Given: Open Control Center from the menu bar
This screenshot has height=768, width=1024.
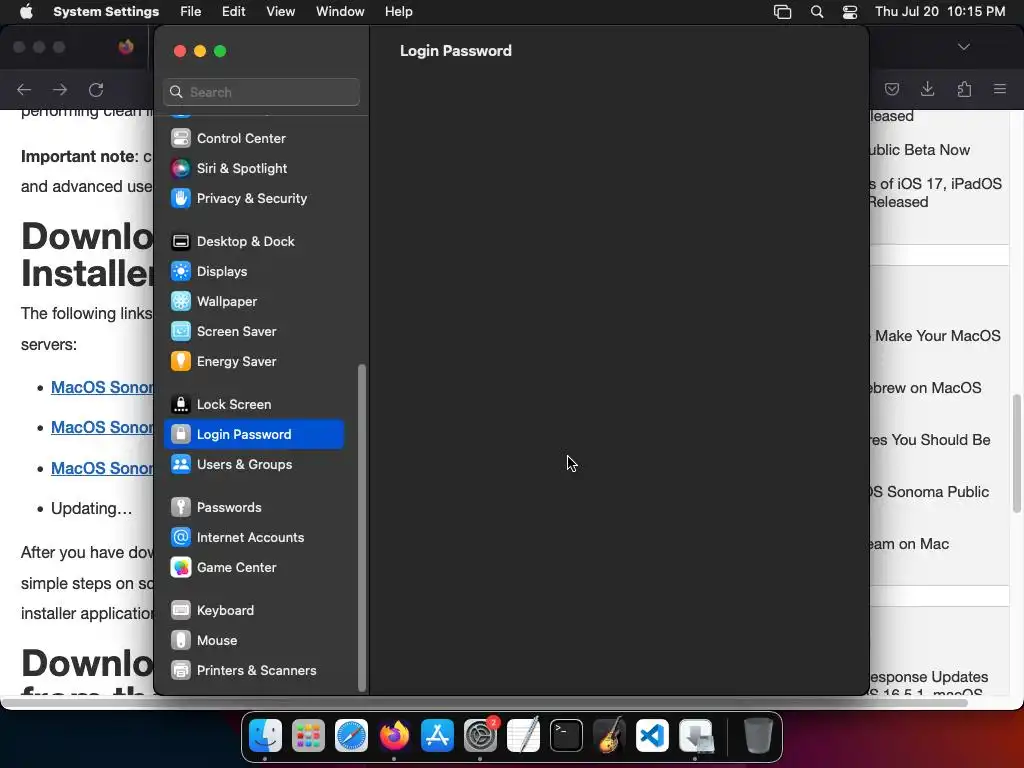Looking at the screenshot, I should [x=850, y=12].
